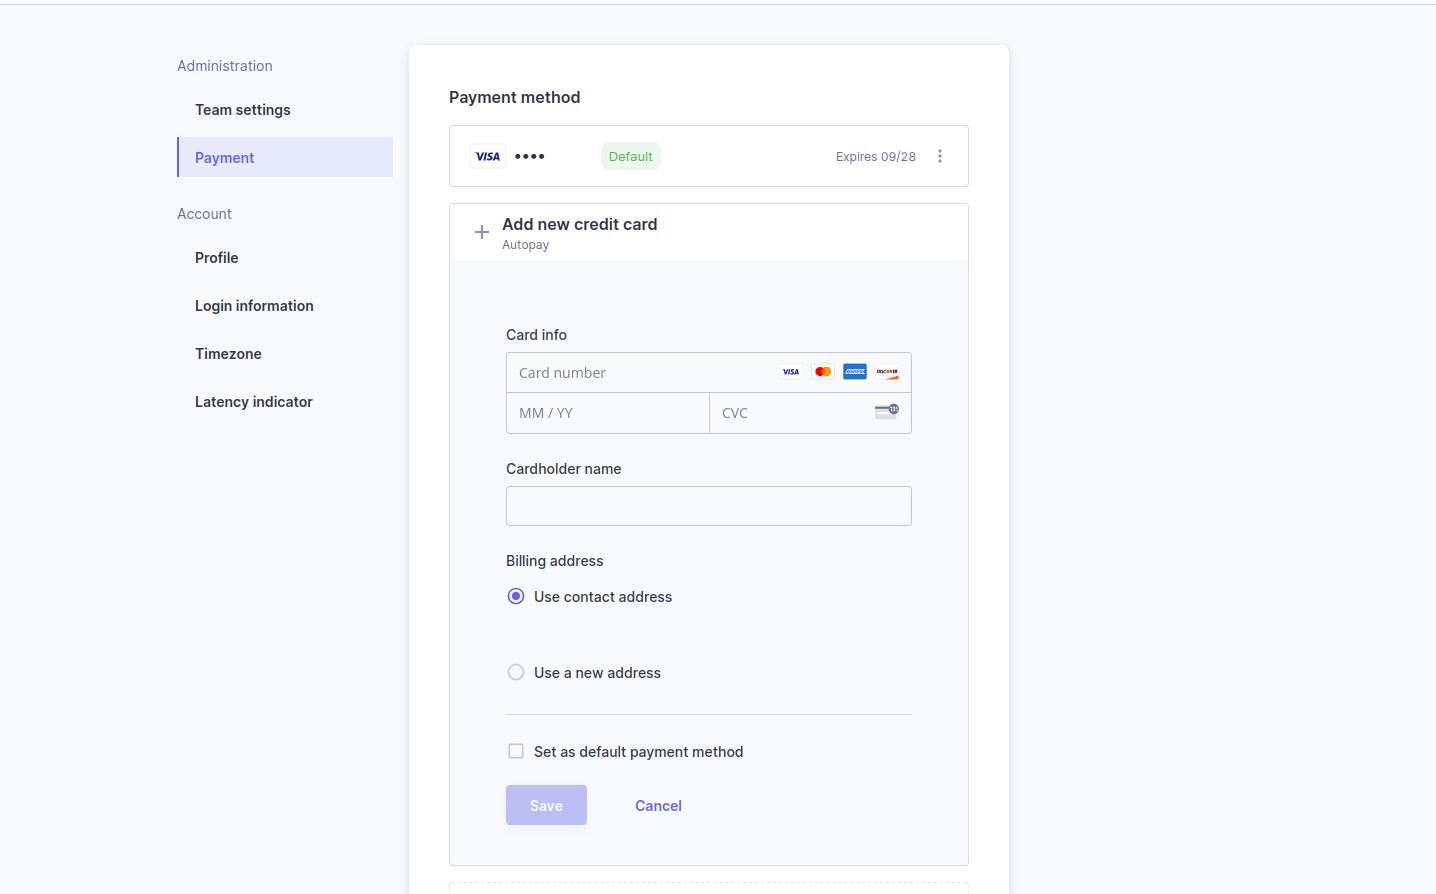Viewport: 1436px width, 894px height.
Task: Open Team settings in the sidebar
Action: point(243,110)
